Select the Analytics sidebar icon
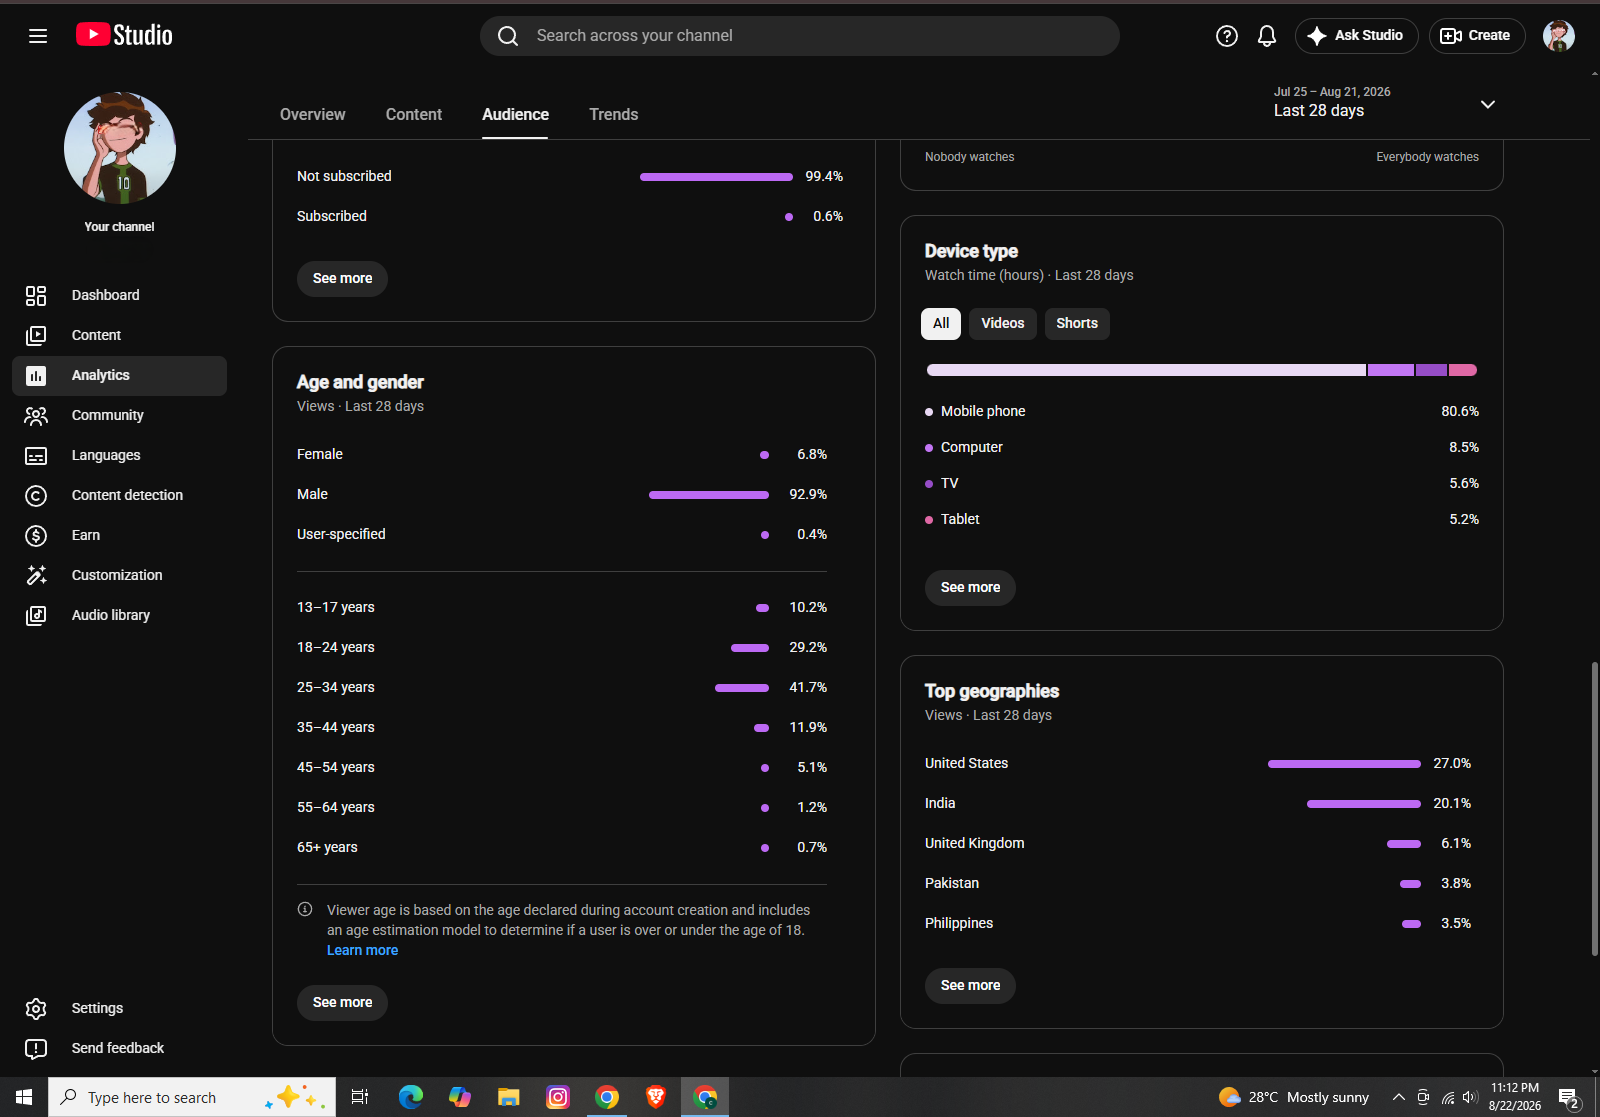Viewport: 1600px width, 1117px height. point(36,375)
